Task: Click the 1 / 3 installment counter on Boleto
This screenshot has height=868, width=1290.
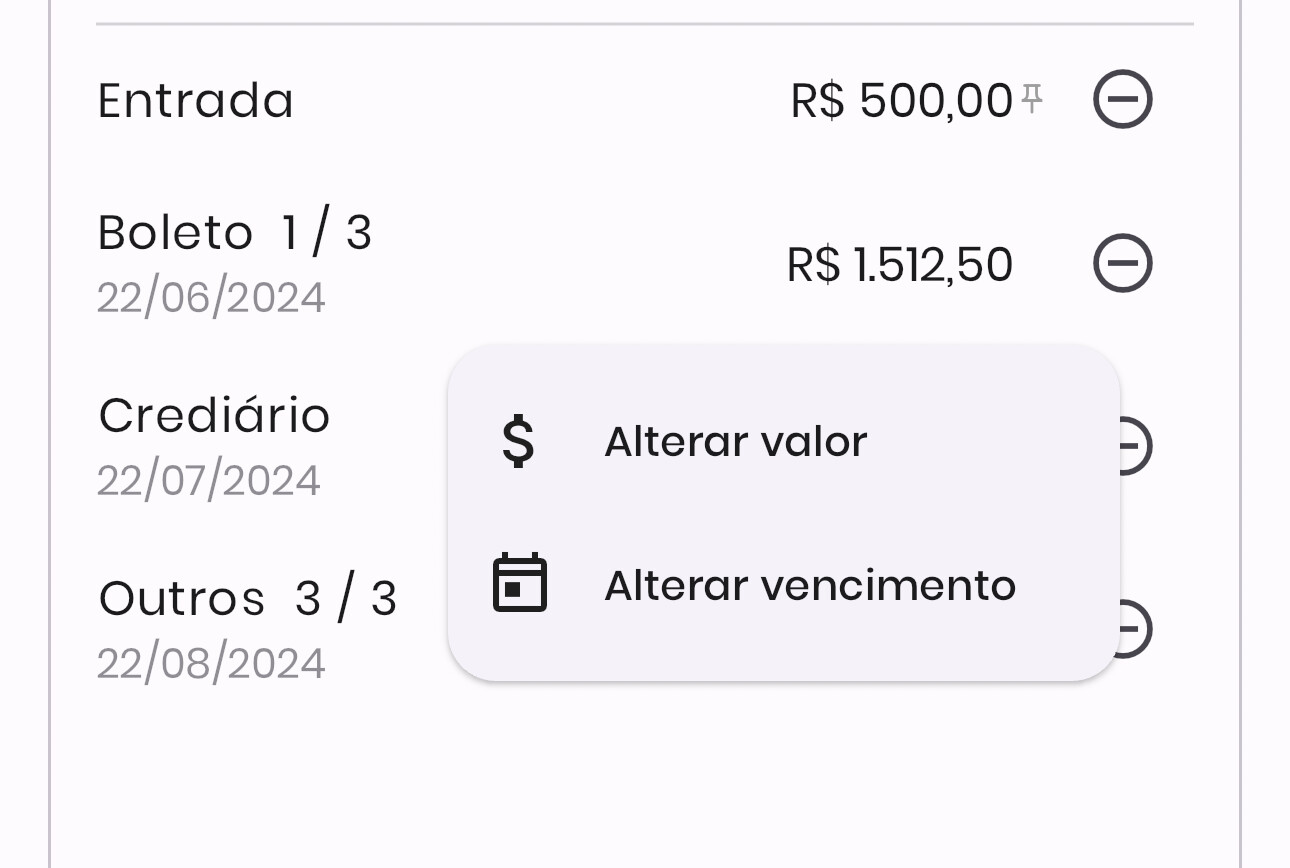Action: click(x=327, y=233)
